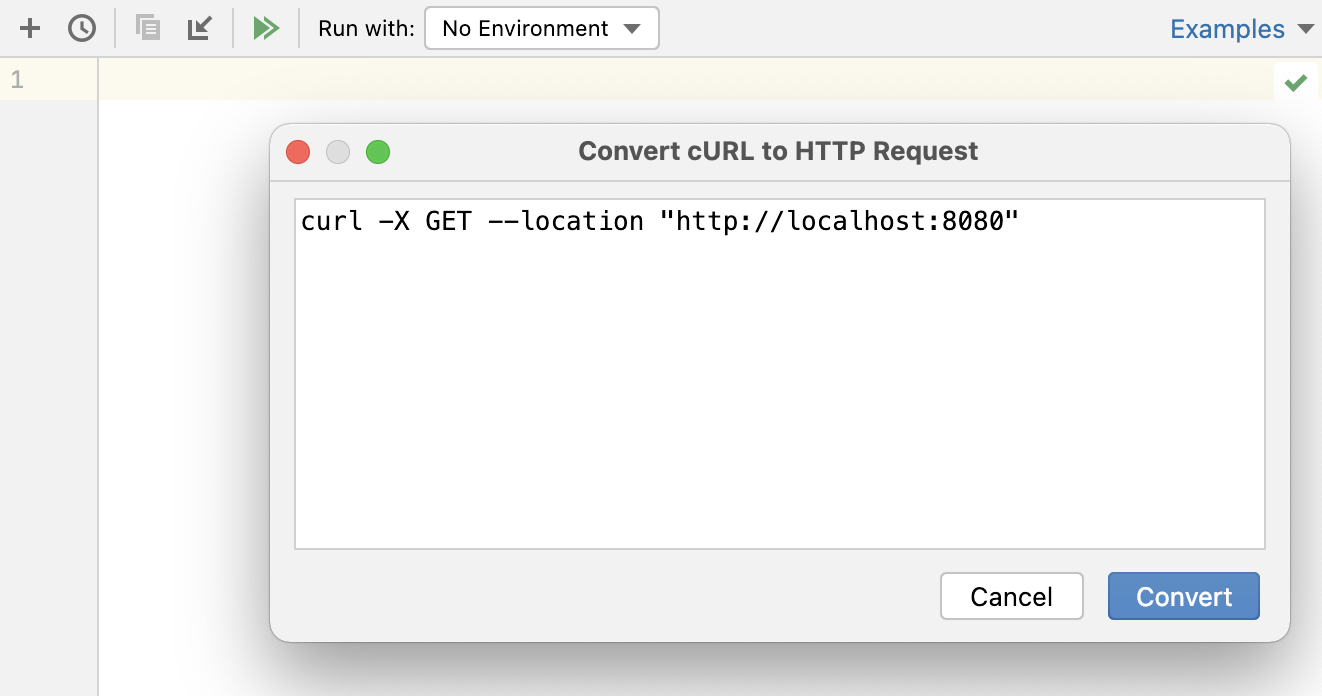Screen dimensions: 1322x696
Task: Click the arrow on the Run with combo box
Action: pyautogui.click(x=632, y=28)
